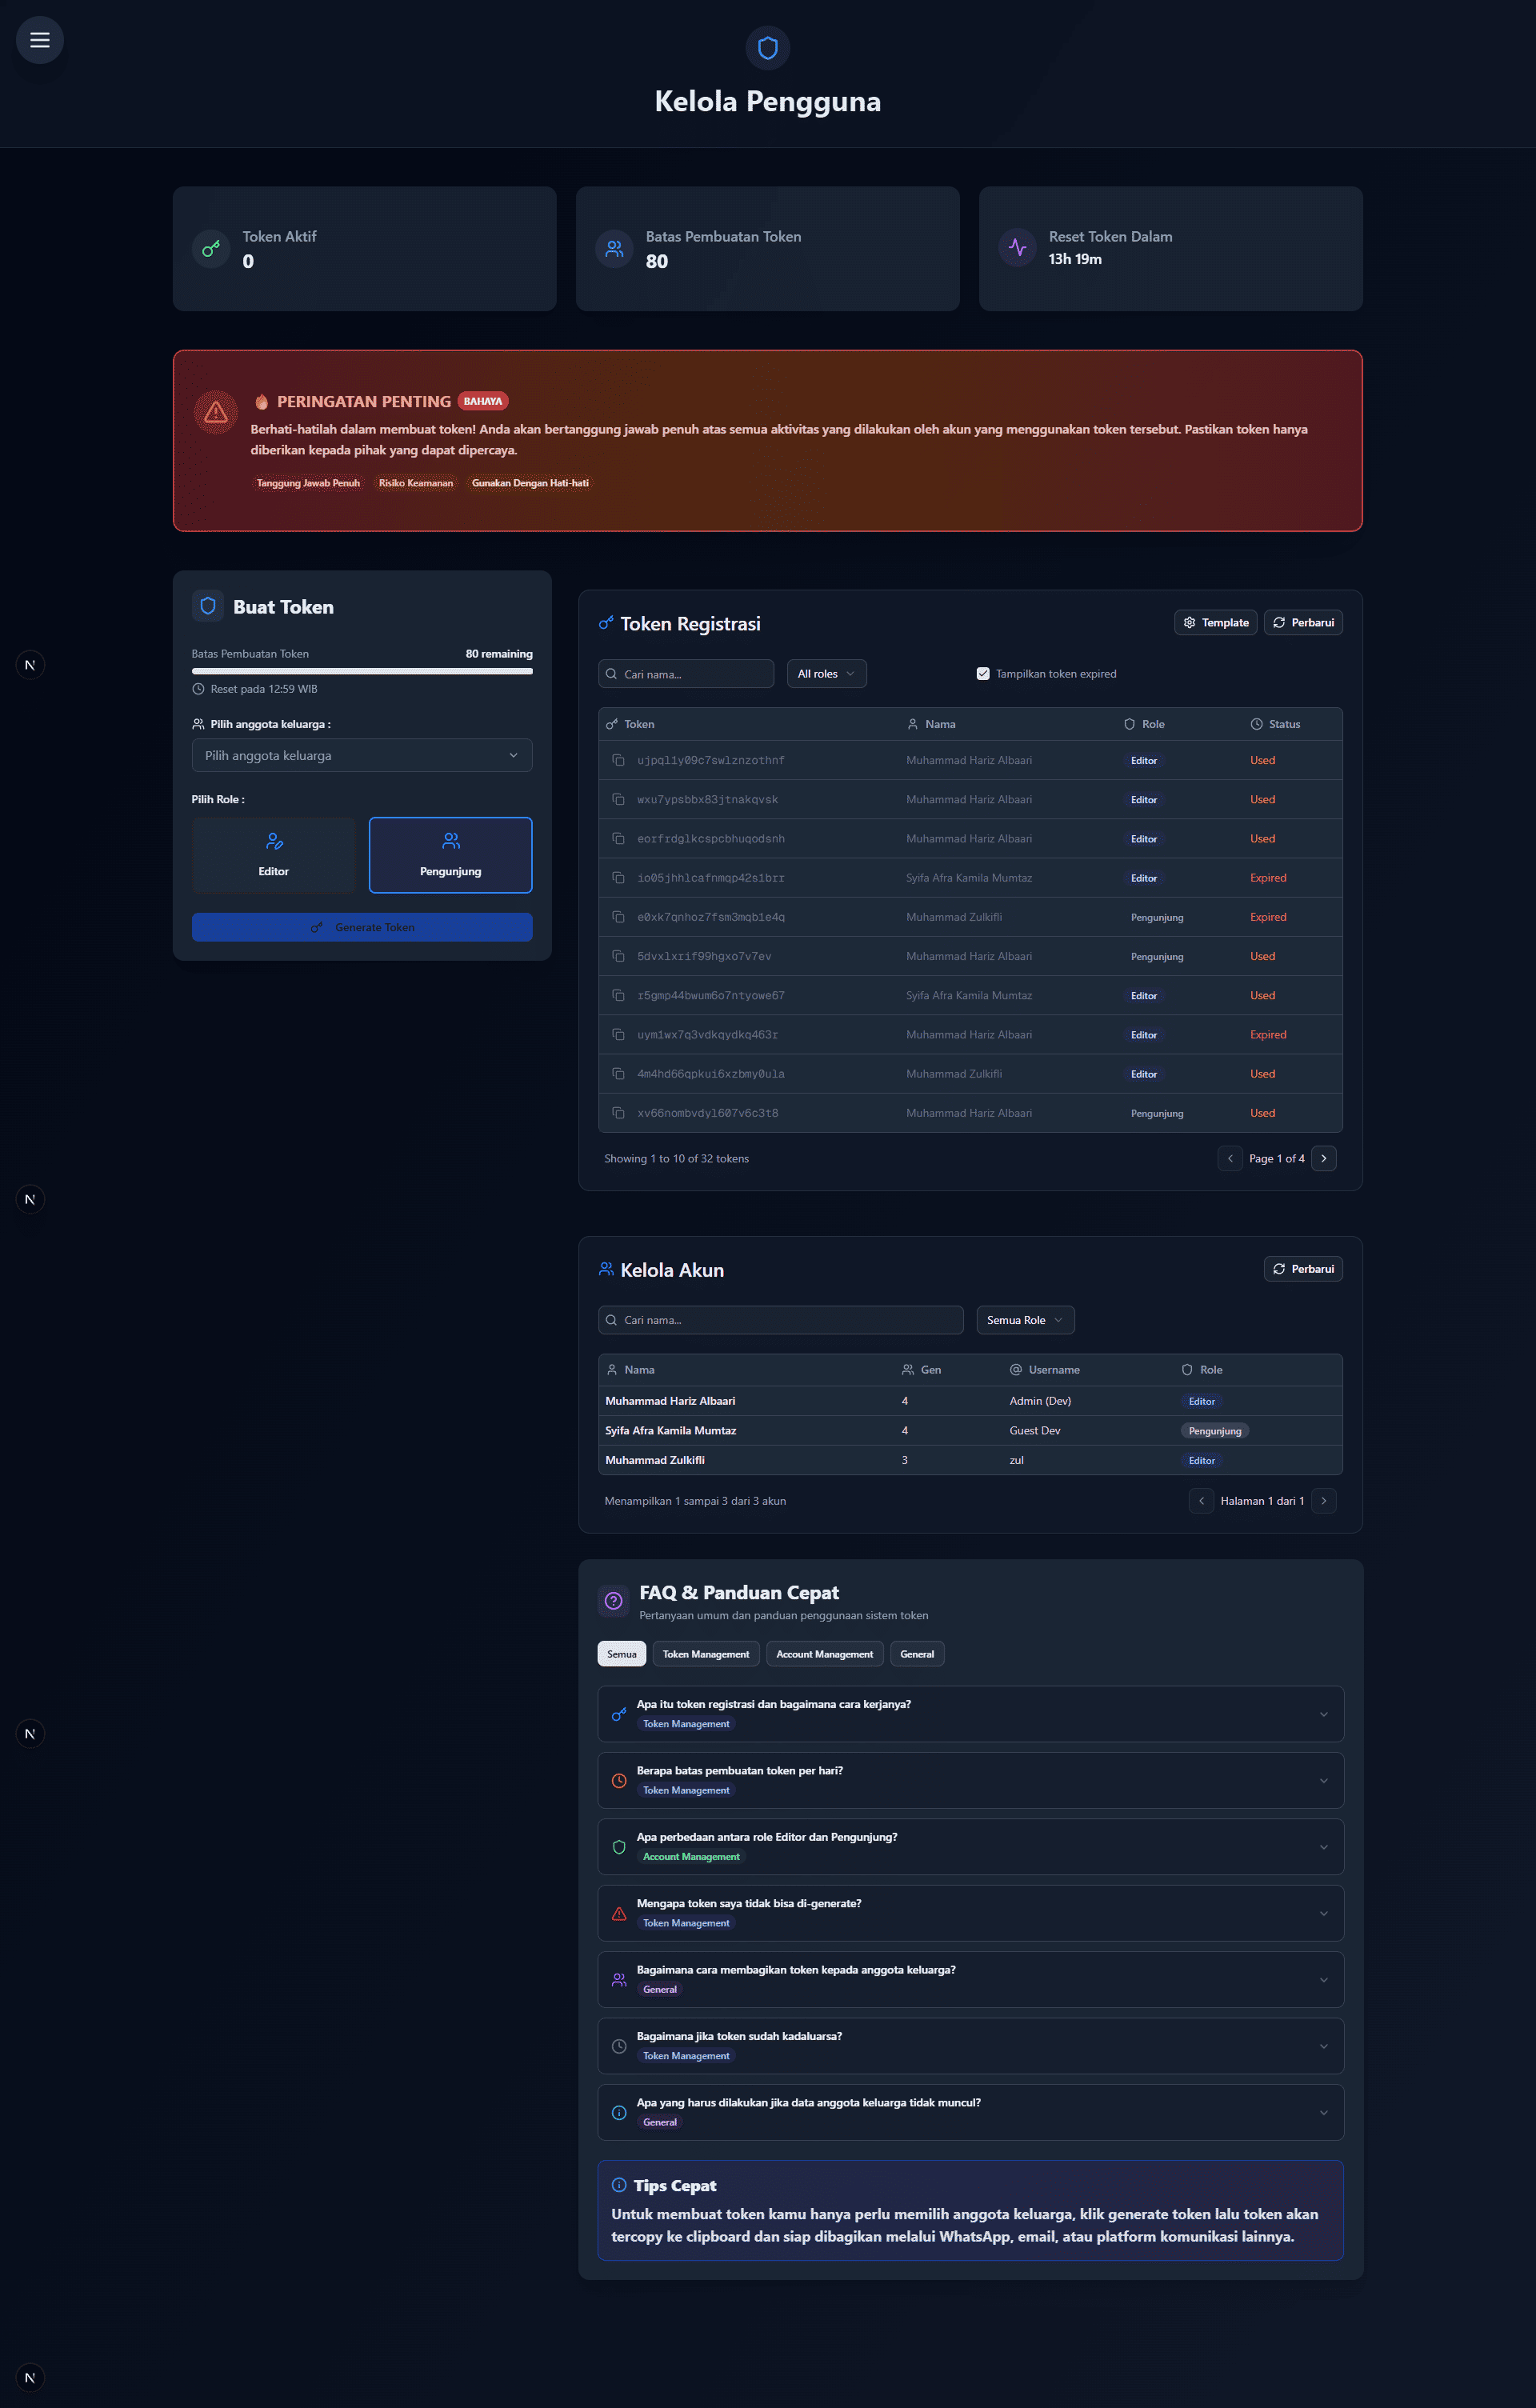Screen dimensions: 1536x2408
Task: Copy token e0xk7qnhoz7fsm3mqb1e4q
Action: click(x=618, y=916)
